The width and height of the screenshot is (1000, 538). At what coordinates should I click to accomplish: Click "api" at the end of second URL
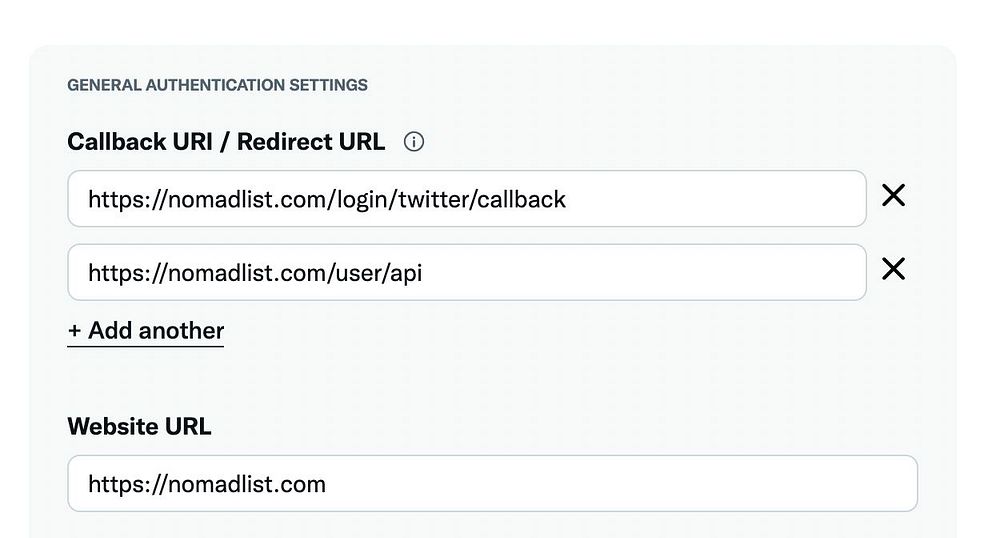405,272
